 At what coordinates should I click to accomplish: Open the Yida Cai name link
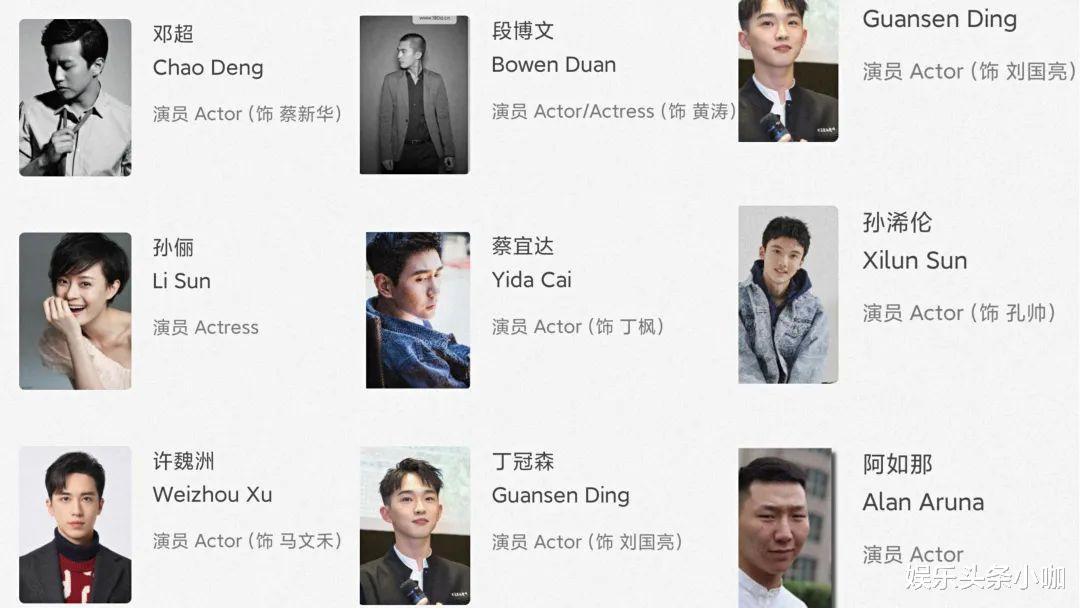click(x=532, y=280)
